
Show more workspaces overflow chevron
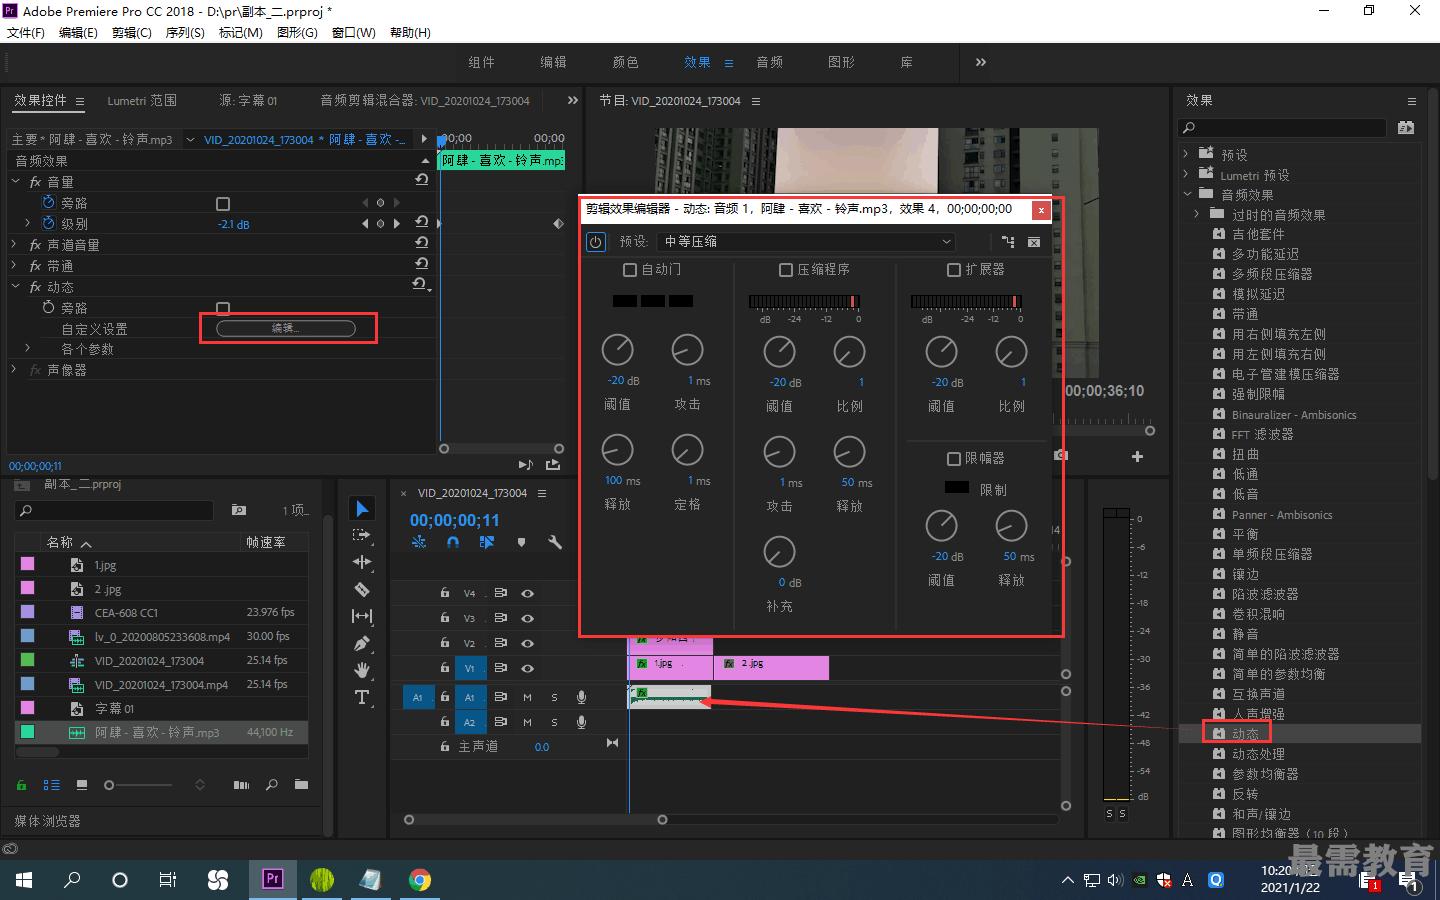pos(981,62)
